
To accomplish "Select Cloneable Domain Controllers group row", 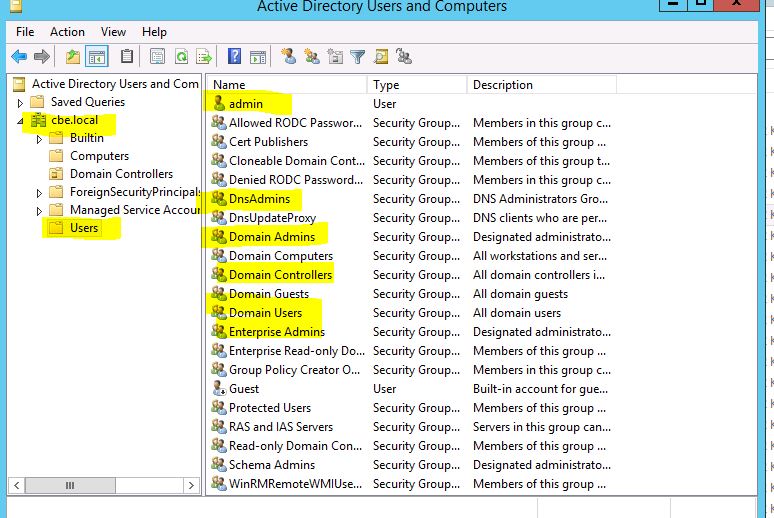I will click(412, 160).
